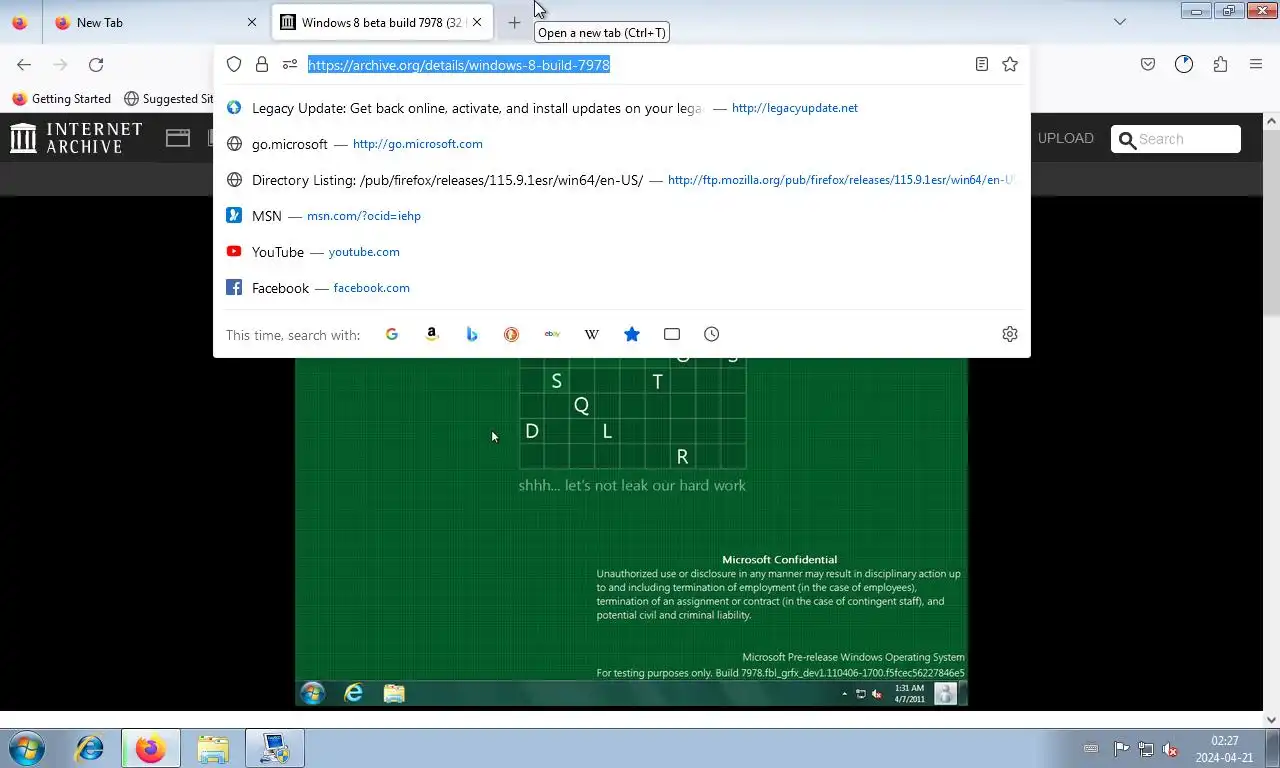Image resolution: width=1280 pixels, height=768 pixels.
Task: Choose YouTube suggestion
Action: (x=622, y=252)
